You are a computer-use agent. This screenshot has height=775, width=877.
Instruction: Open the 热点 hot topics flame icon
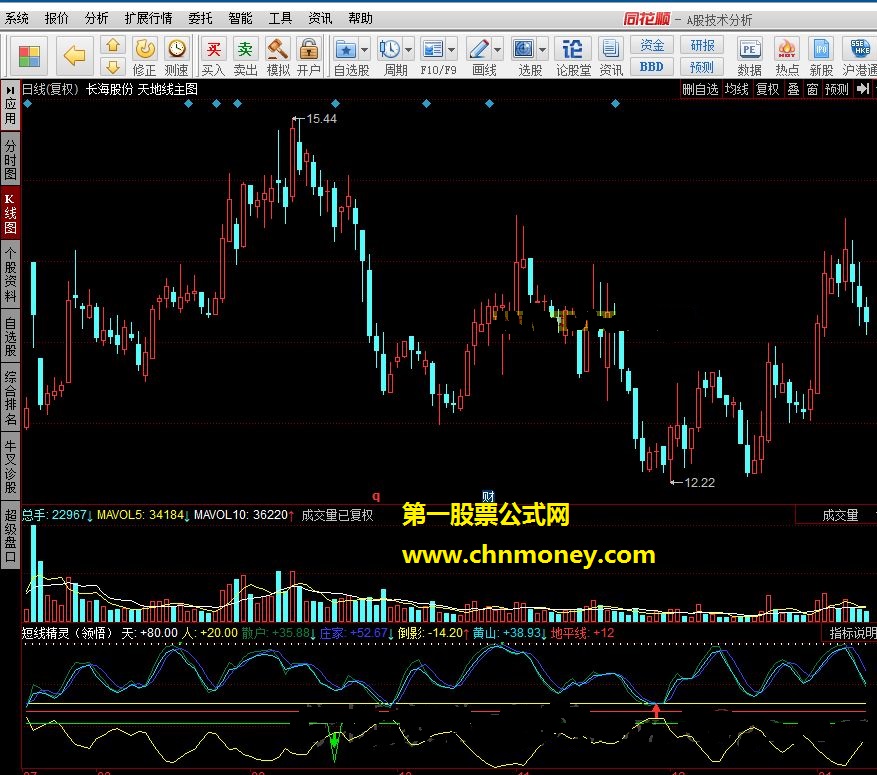coord(787,56)
